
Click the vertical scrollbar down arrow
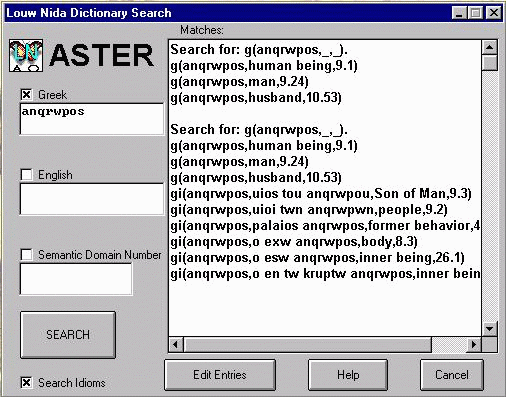(x=490, y=329)
